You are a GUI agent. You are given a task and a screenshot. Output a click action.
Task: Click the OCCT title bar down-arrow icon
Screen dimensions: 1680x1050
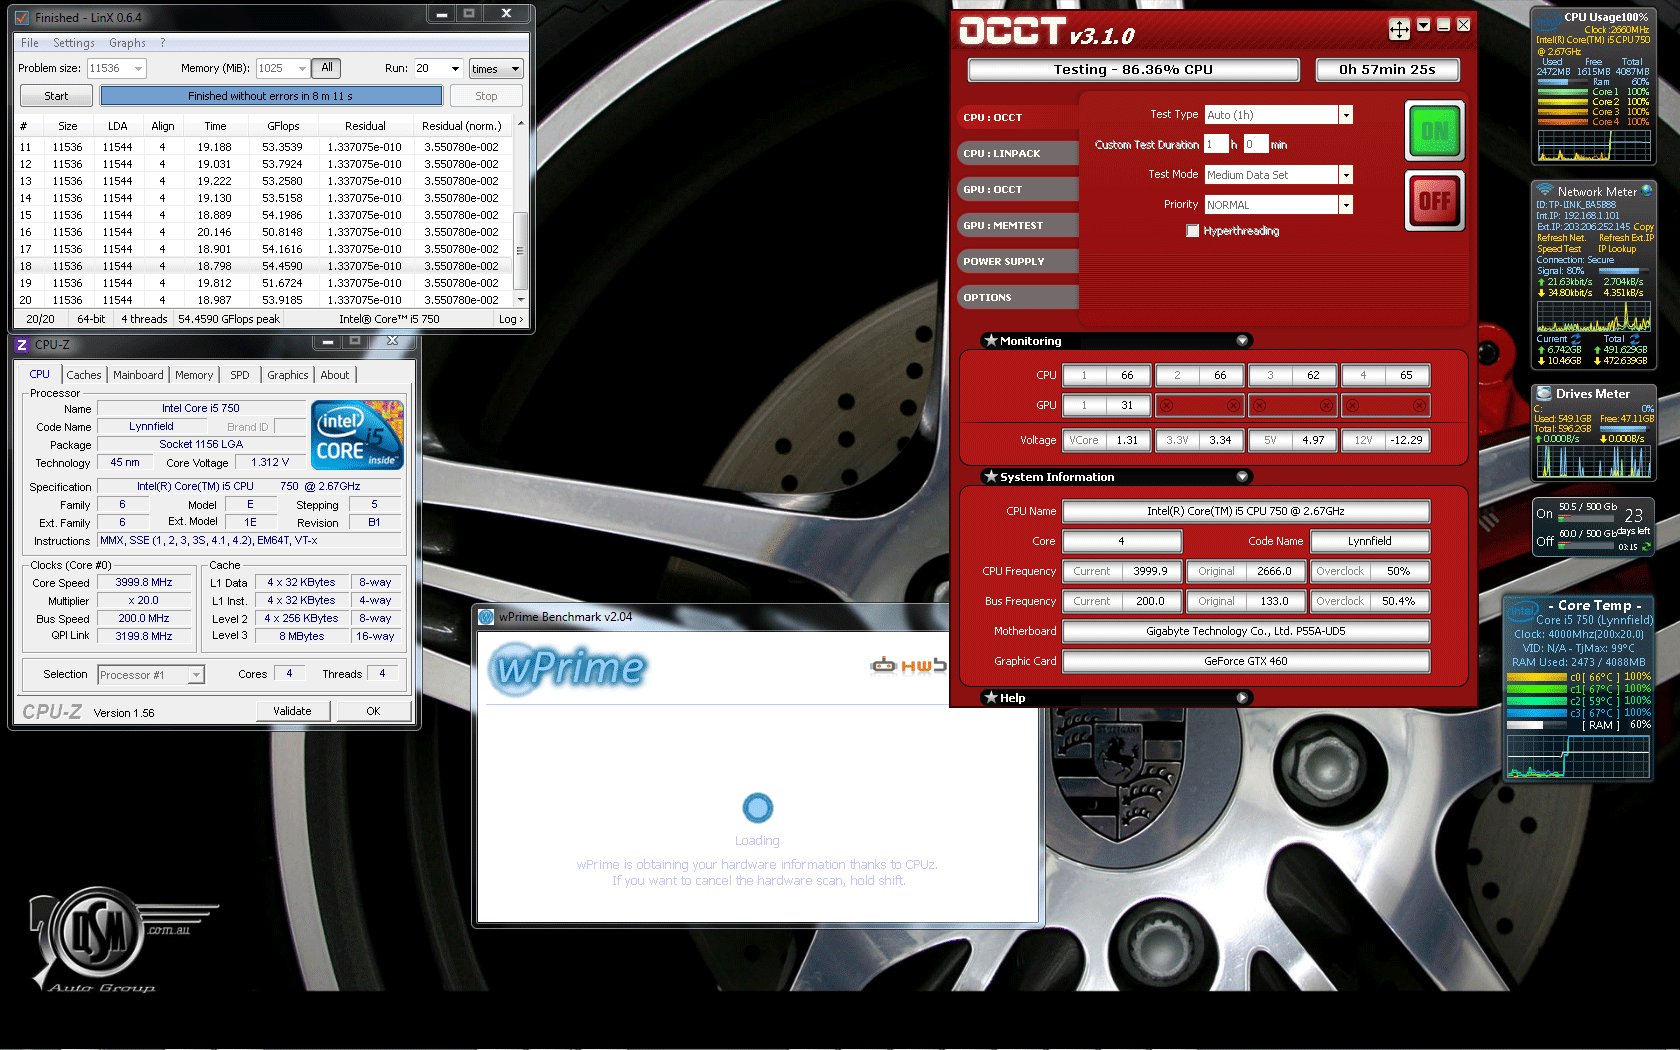(1423, 25)
